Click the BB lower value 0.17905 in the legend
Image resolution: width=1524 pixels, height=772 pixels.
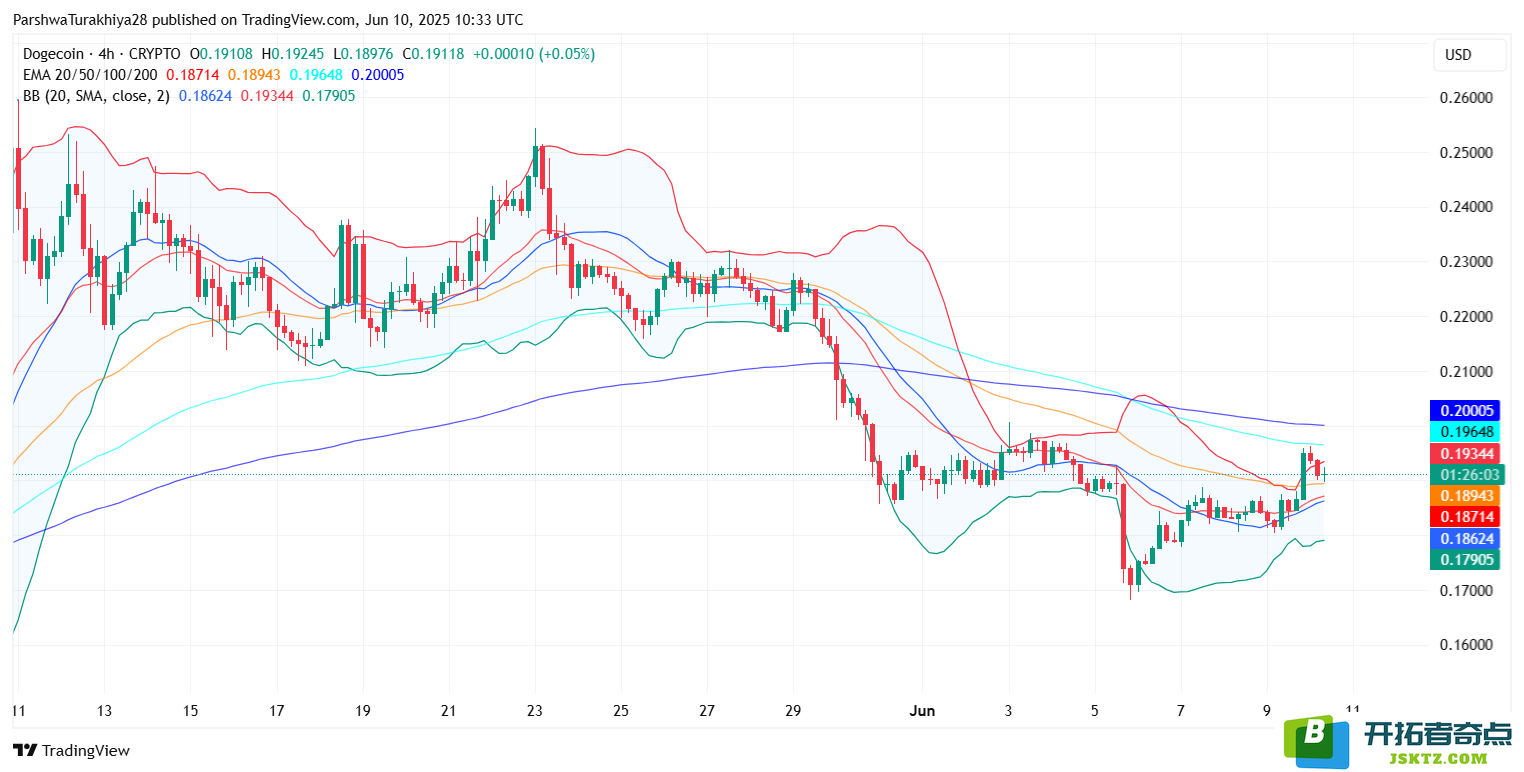point(328,96)
